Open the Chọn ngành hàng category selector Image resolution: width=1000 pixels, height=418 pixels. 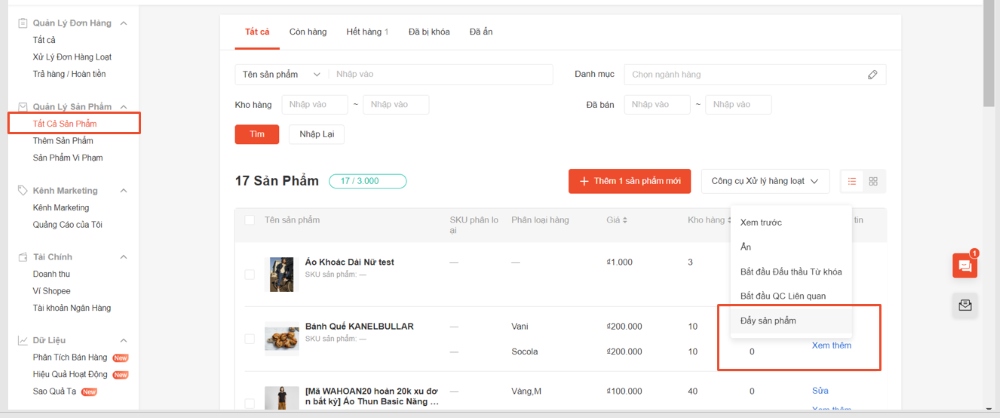tap(755, 75)
